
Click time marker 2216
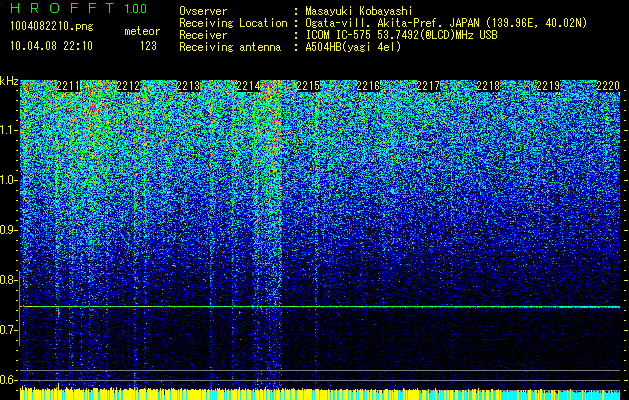368,86
